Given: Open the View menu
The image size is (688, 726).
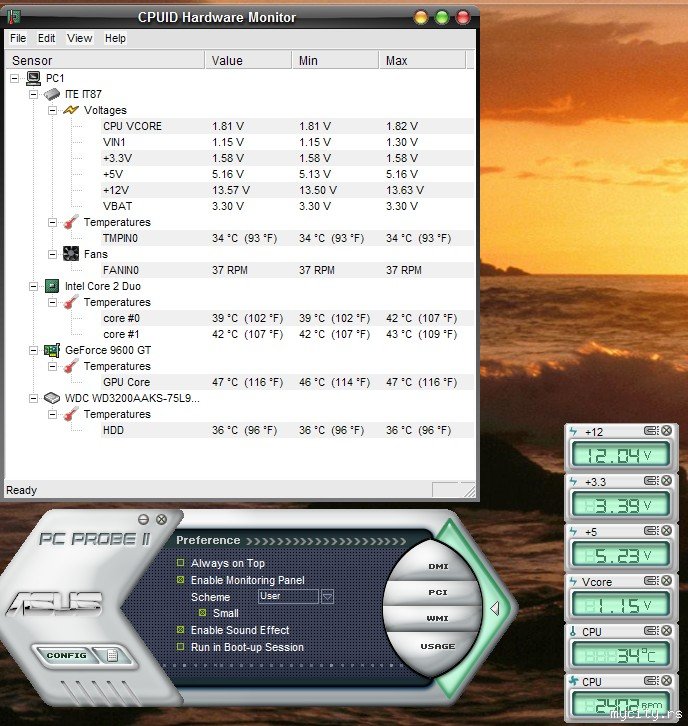Looking at the screenshot, I should pyautogui.click(x=79, y=38).
